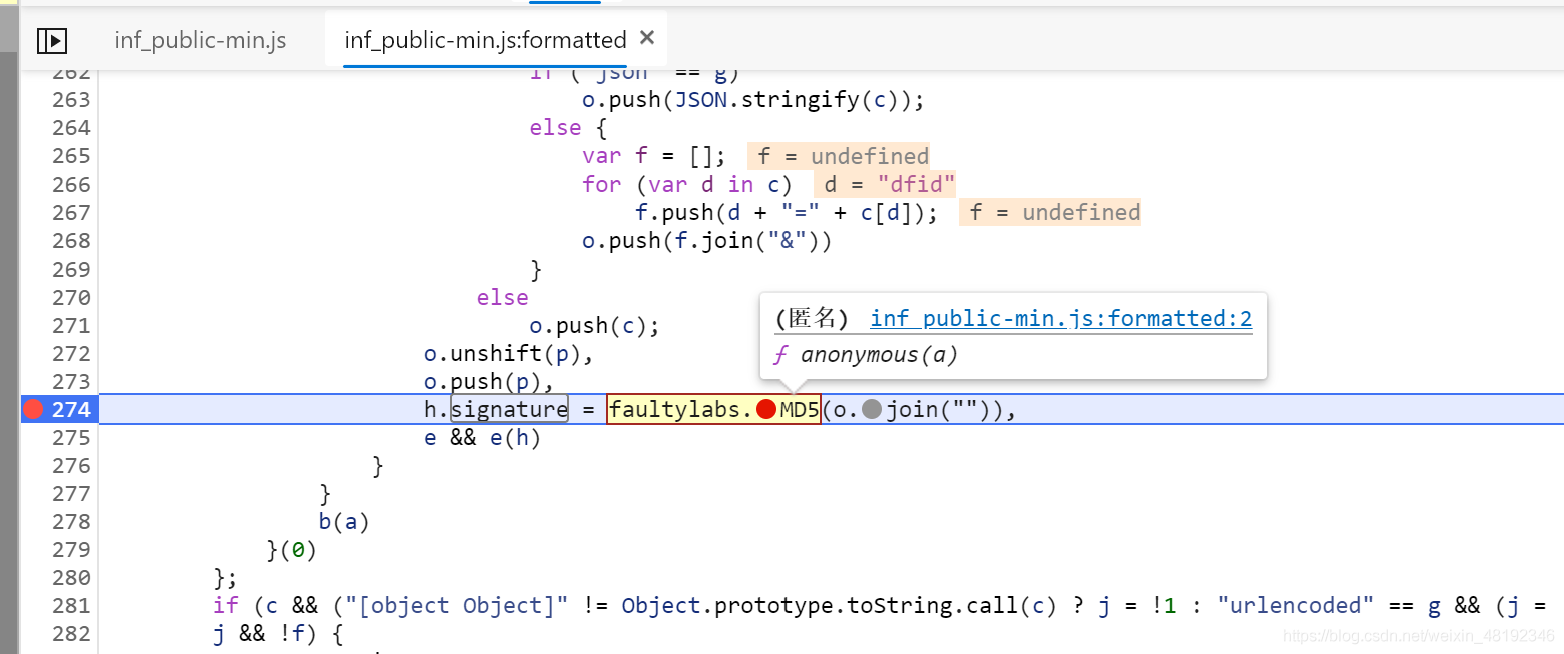Set breakpoint at line number 282
The height and width of the screenshot is (654, 1564).
click(70, 633)
